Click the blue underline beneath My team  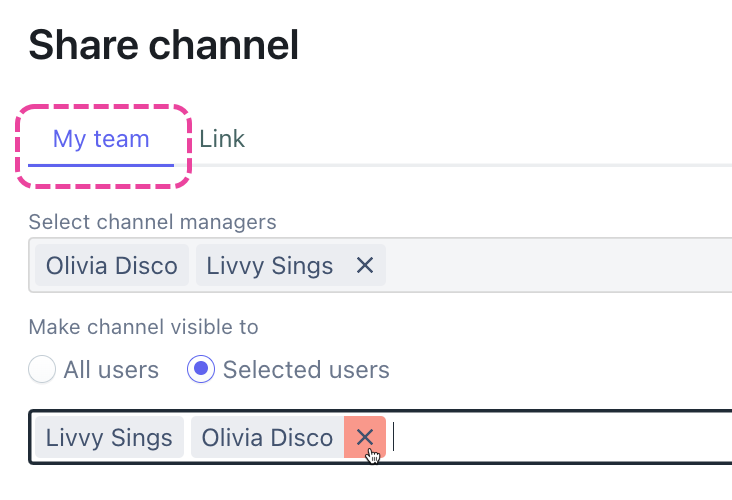coord(101,163)
